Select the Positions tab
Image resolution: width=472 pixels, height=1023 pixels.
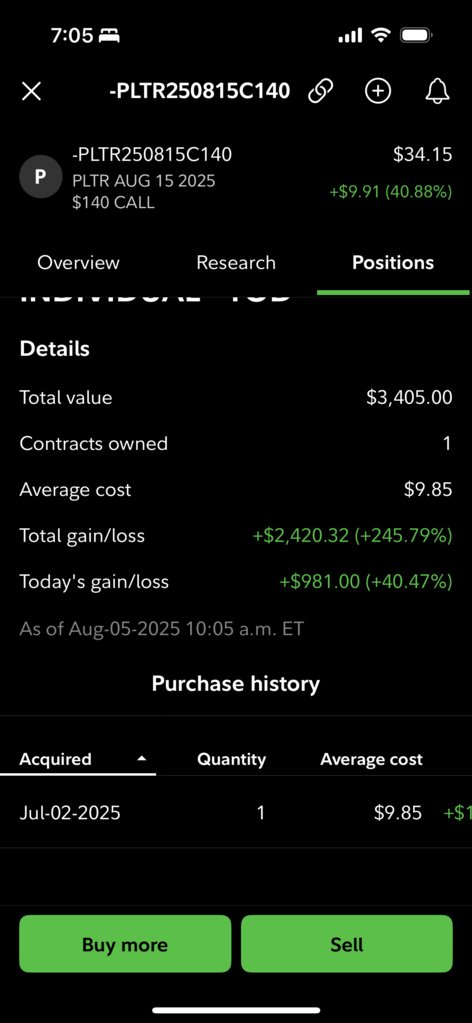tap(393, 262)
